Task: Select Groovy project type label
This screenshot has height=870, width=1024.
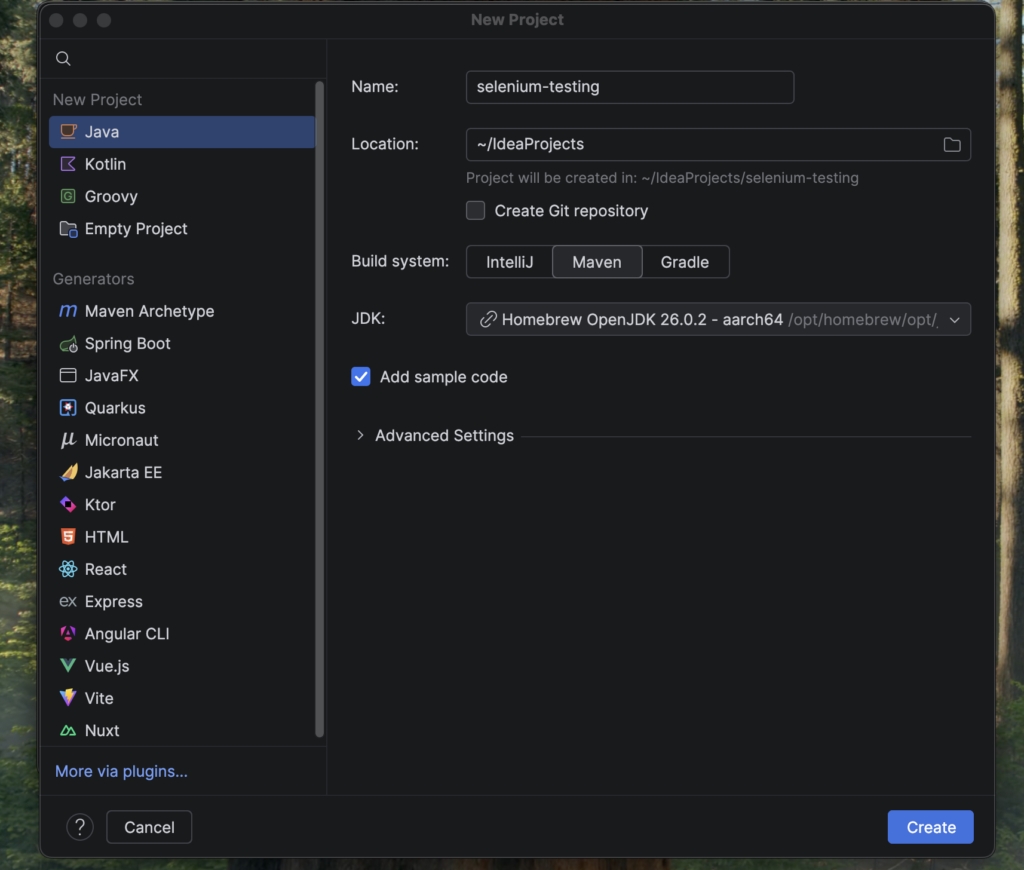Action: [111, 197]
